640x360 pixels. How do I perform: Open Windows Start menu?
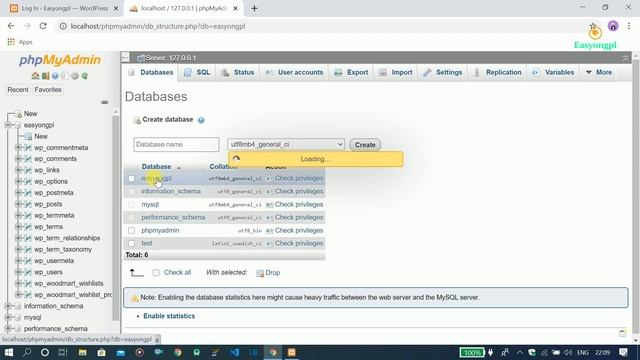pos(9,352)
